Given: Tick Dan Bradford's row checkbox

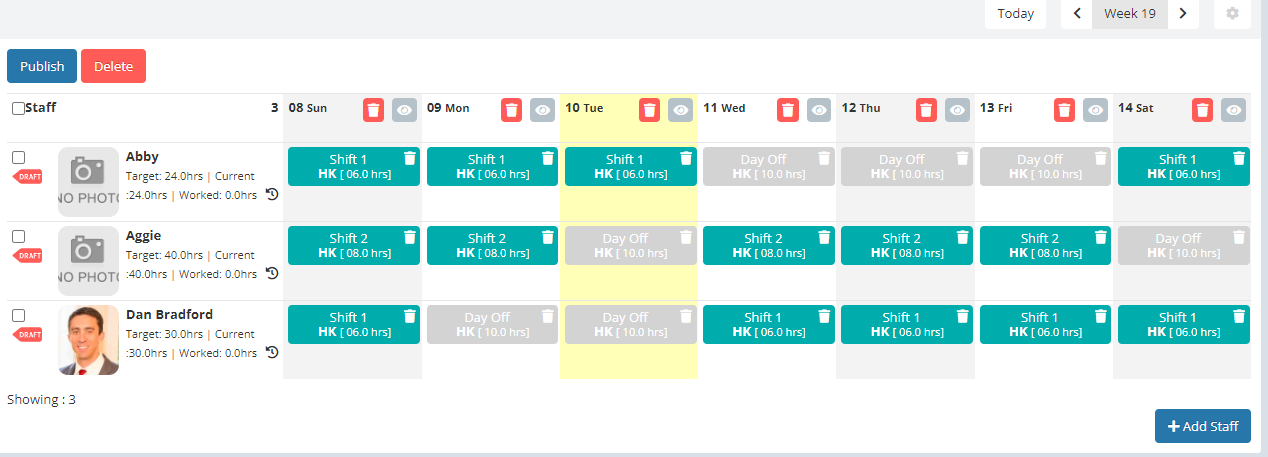Looking at the screenshot, I should pos(18,316).
